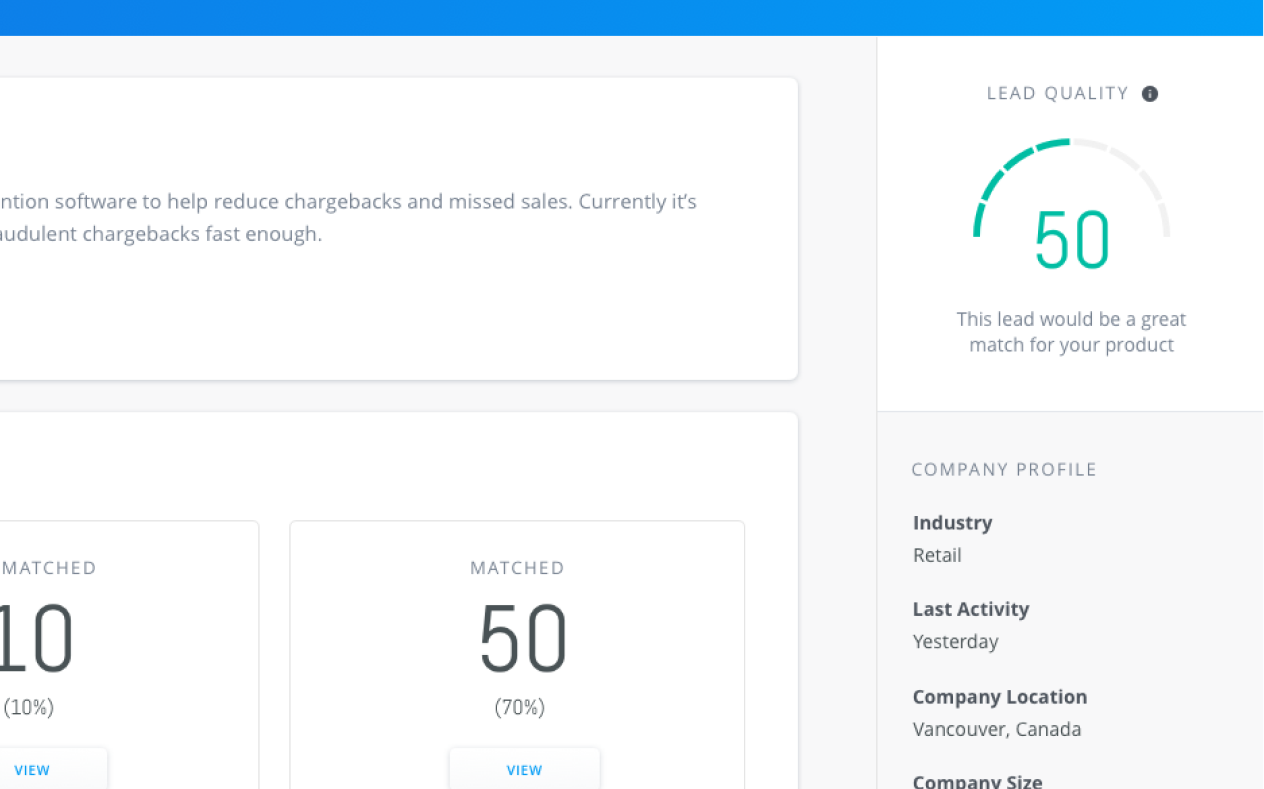Click the Company Size label

pos(978,781)
